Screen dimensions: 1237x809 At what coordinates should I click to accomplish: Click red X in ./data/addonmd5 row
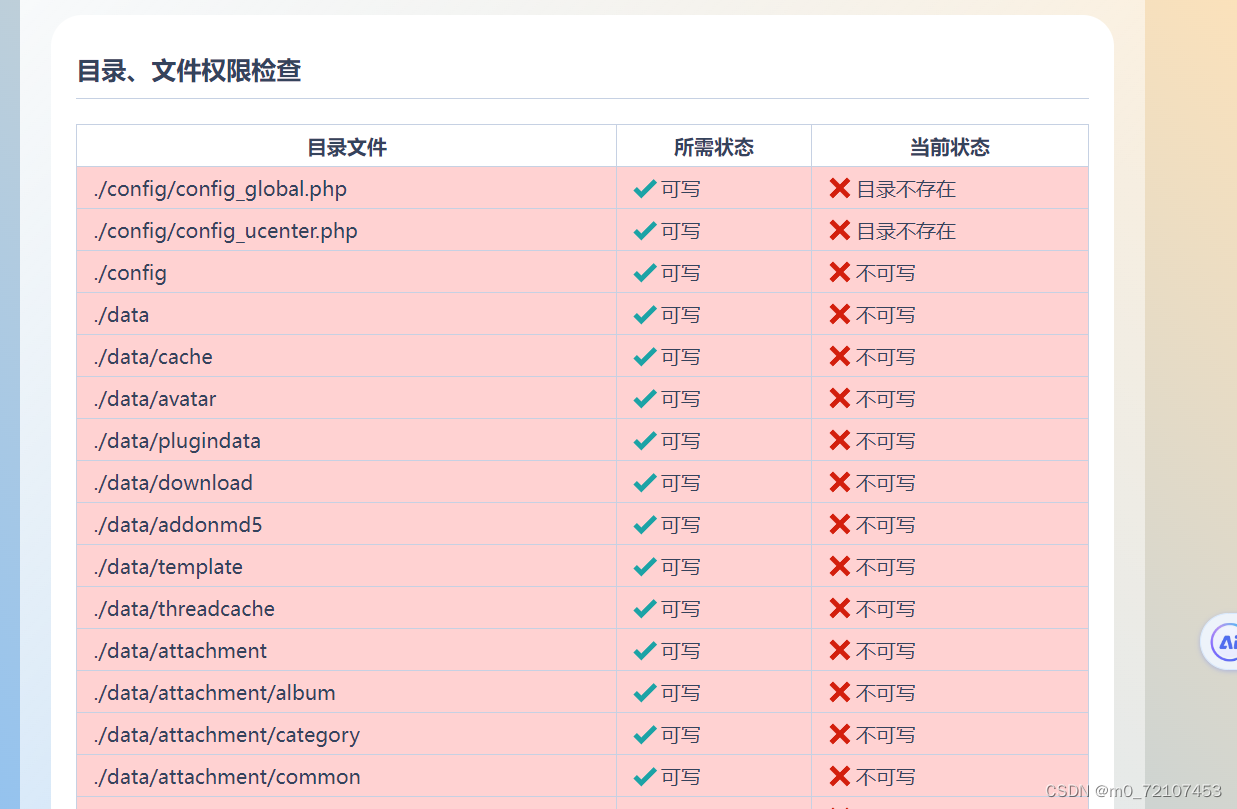coord(840,524)
